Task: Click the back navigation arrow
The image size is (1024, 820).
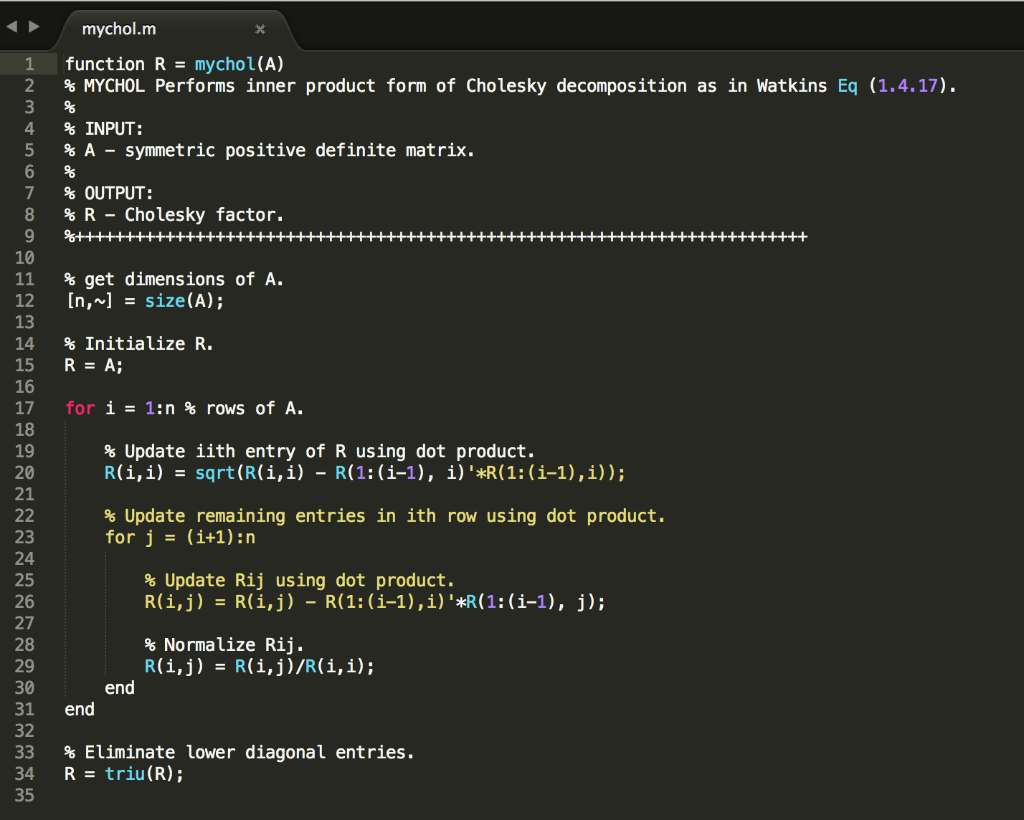Action: (10, 26)
